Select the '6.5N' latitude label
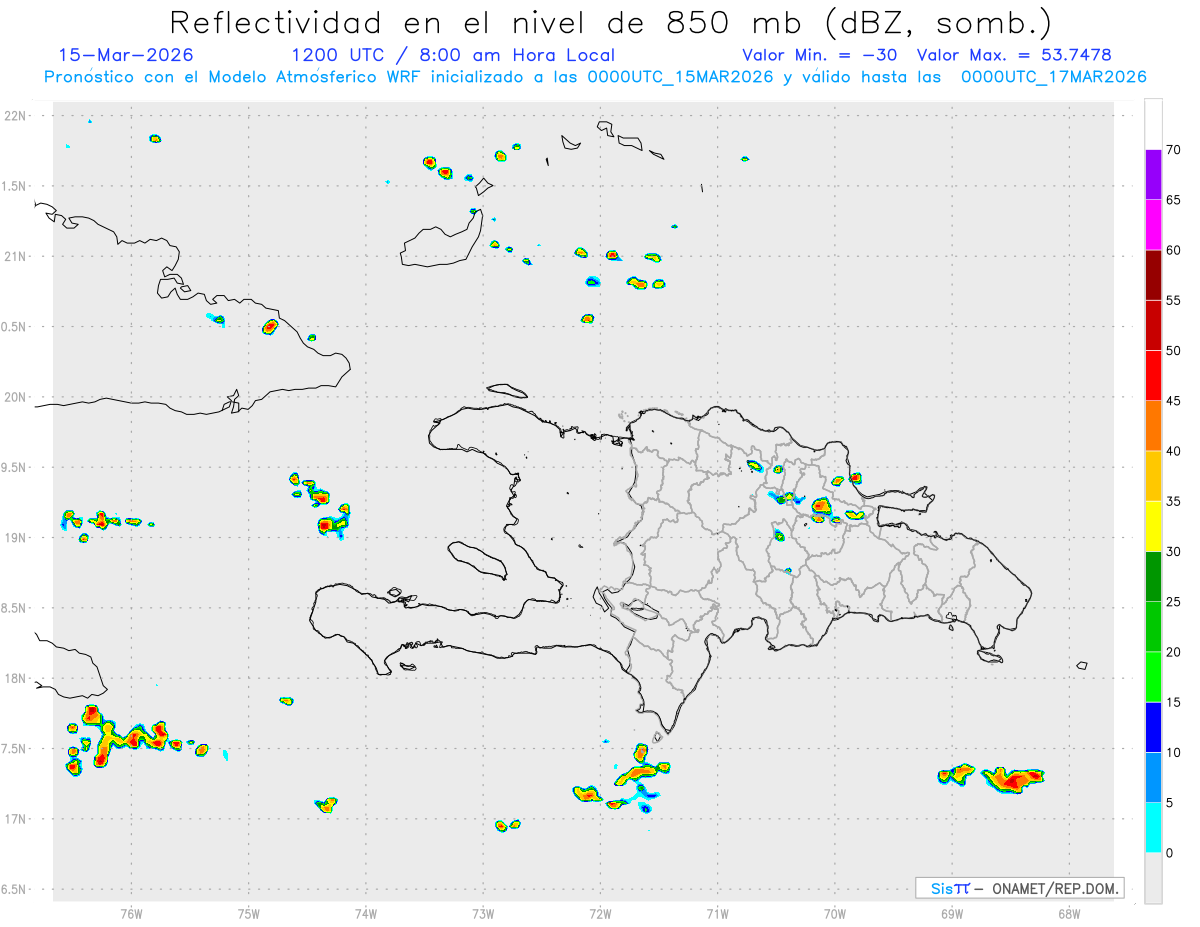This screenshot has height=927, width=1200. [x=15, y=889]
